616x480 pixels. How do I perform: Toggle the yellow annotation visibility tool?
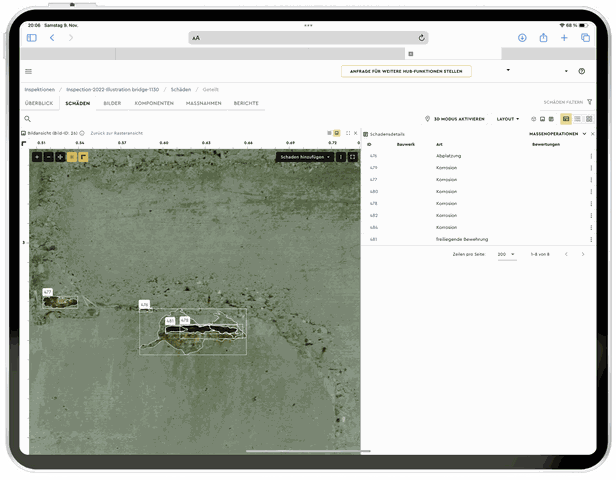tap(72, 157)
